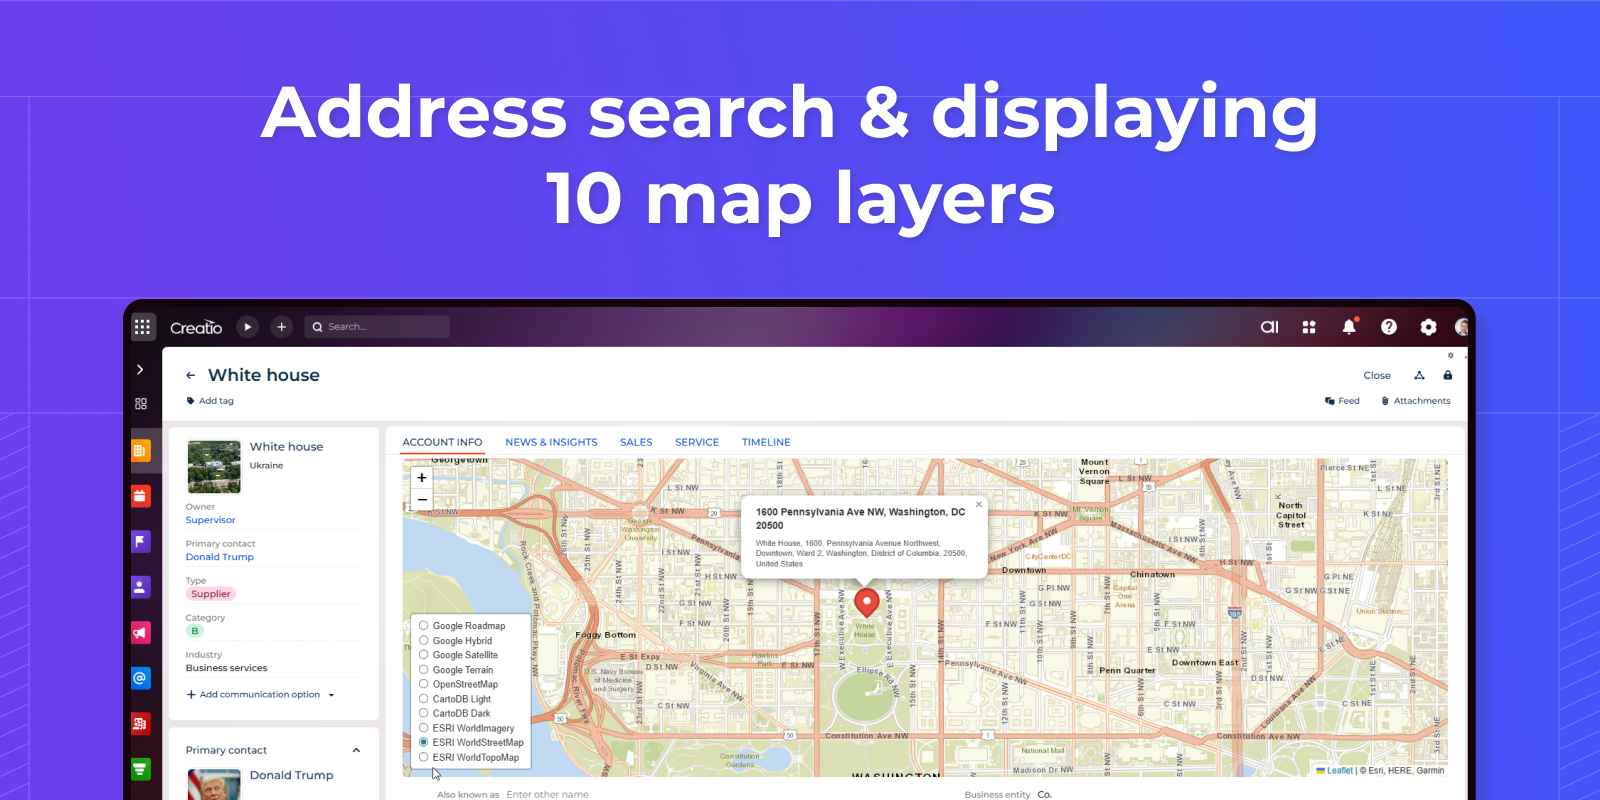This screenshot has height=800, width=1600.
Task: Switch to Timeline tab
Action: 766,442
